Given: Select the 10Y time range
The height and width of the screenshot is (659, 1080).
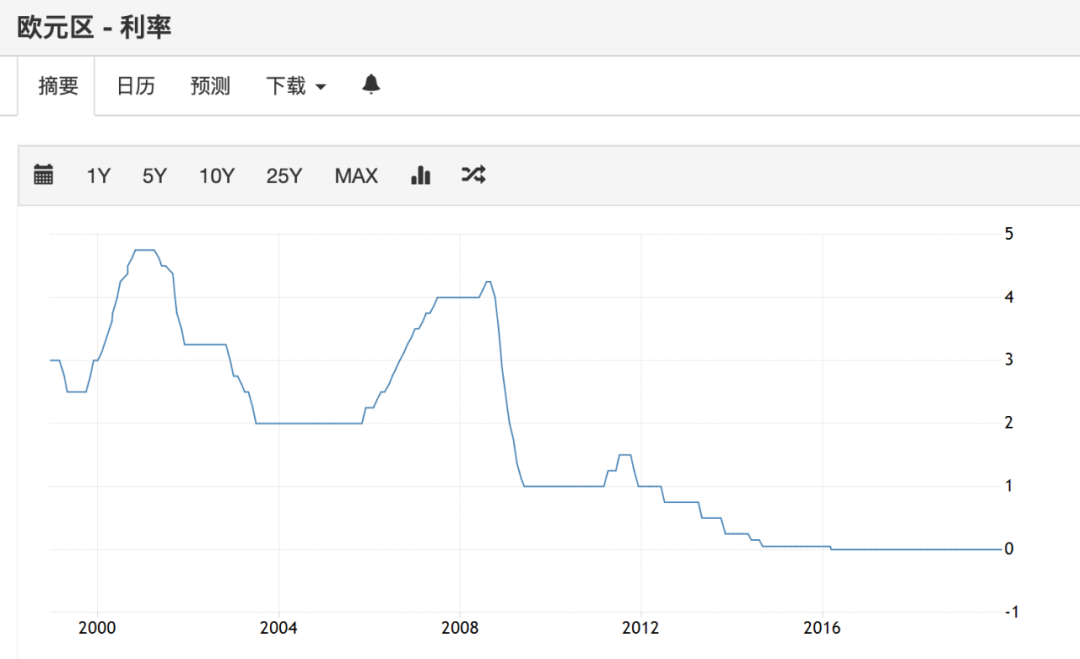Looking at the screenshot, I should click(216, 176).
